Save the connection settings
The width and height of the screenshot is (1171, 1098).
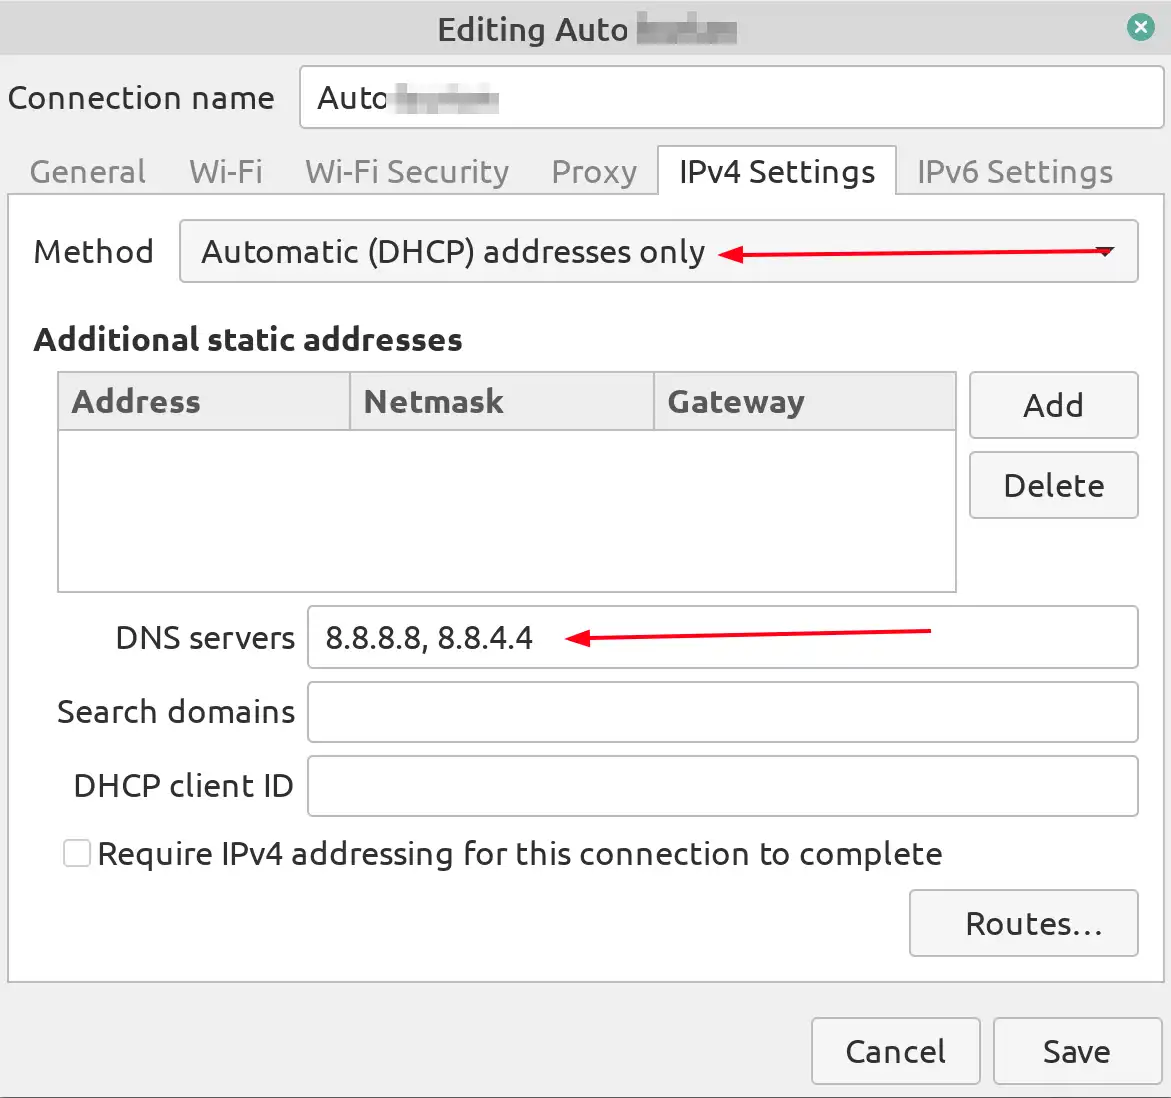pyautogui.click(x=1076, y=1051)
